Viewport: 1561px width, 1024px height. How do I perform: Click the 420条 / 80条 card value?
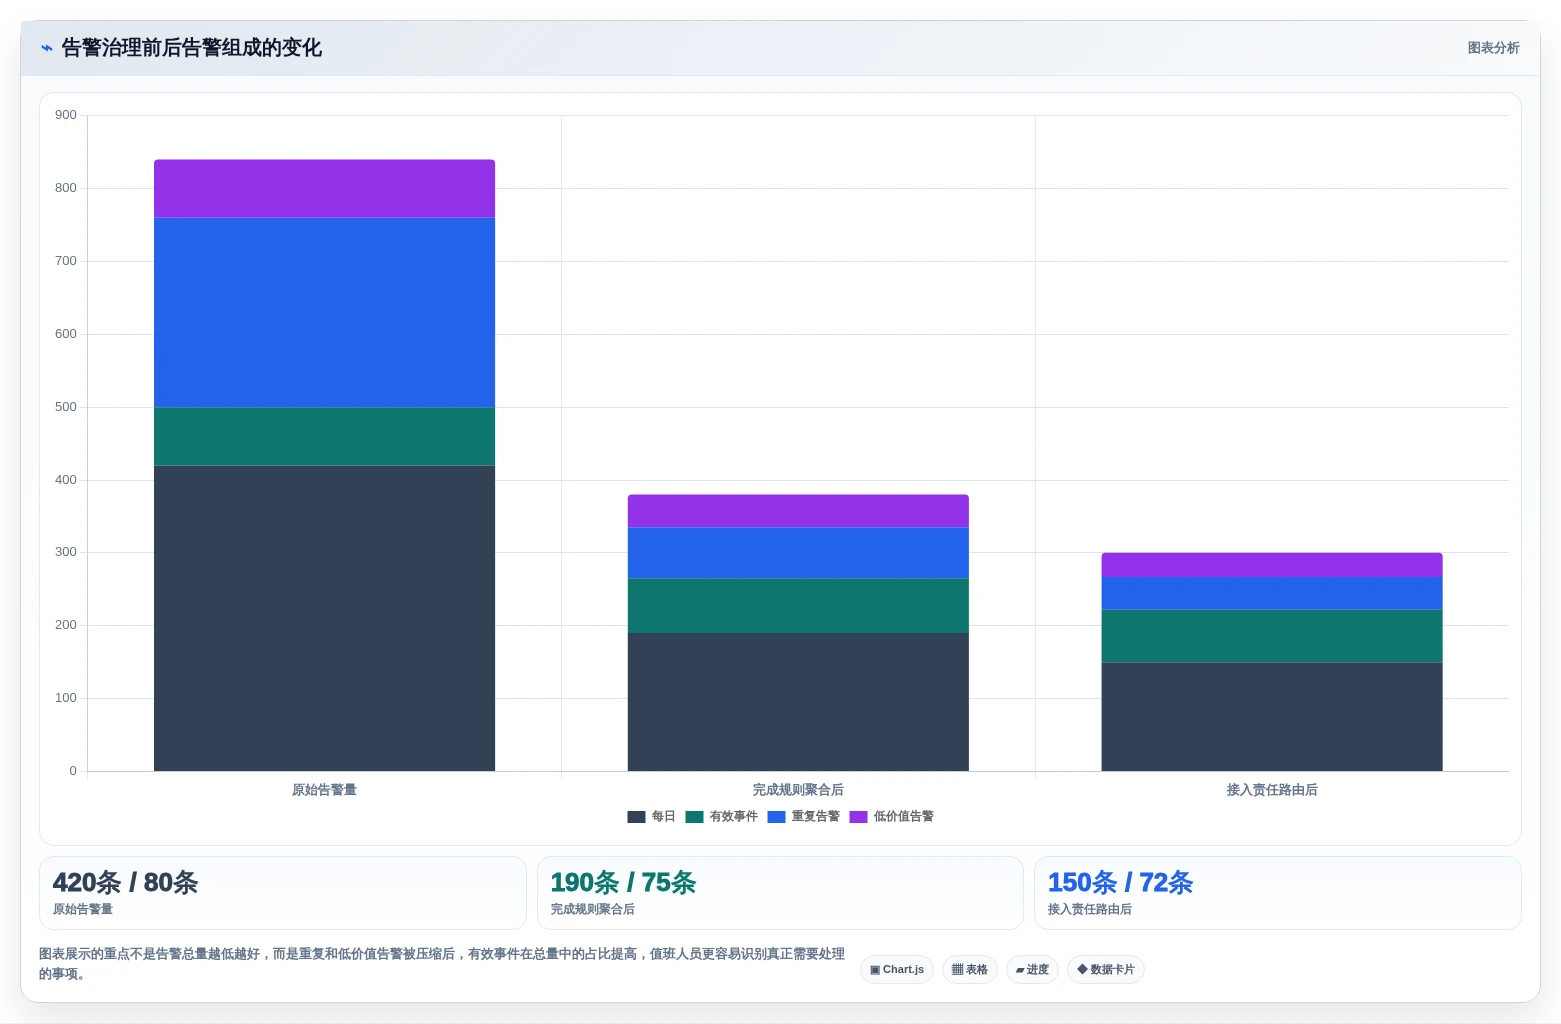(125, 883)
